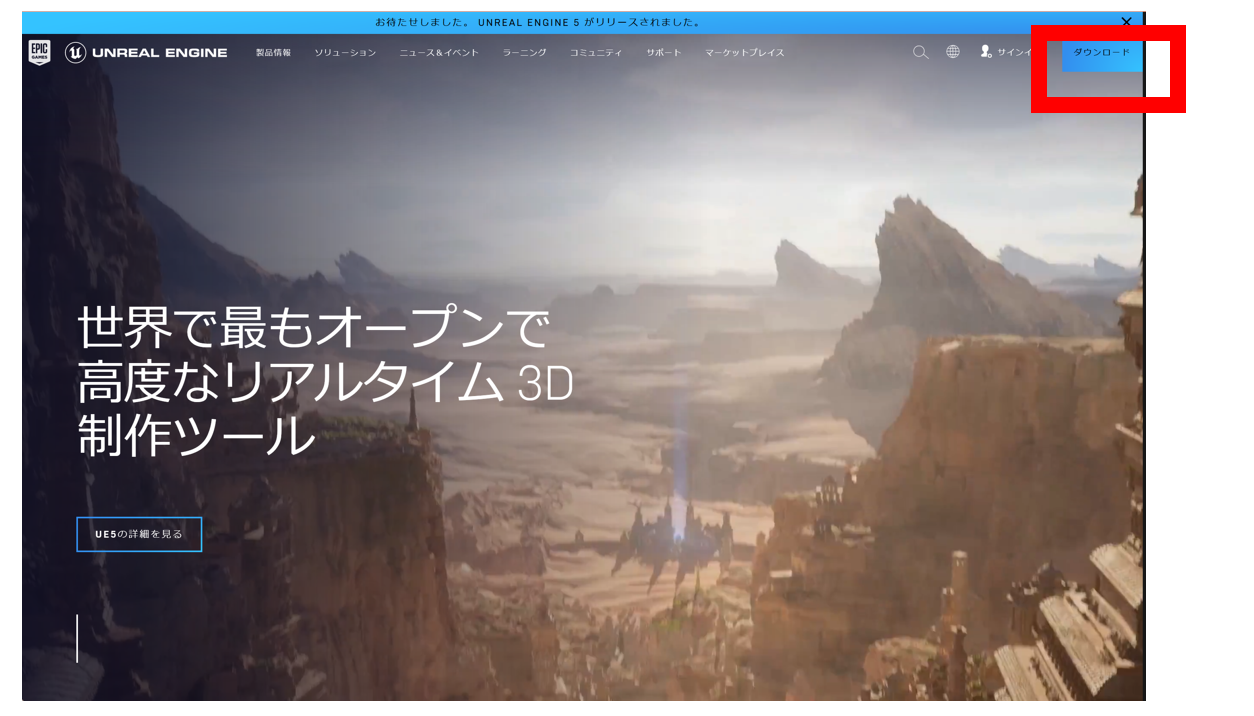Image resolution: width=1254 pixels, height=716 pixels.
Task: Go to マーケットプレイス
Action: [x=745, y=53]
